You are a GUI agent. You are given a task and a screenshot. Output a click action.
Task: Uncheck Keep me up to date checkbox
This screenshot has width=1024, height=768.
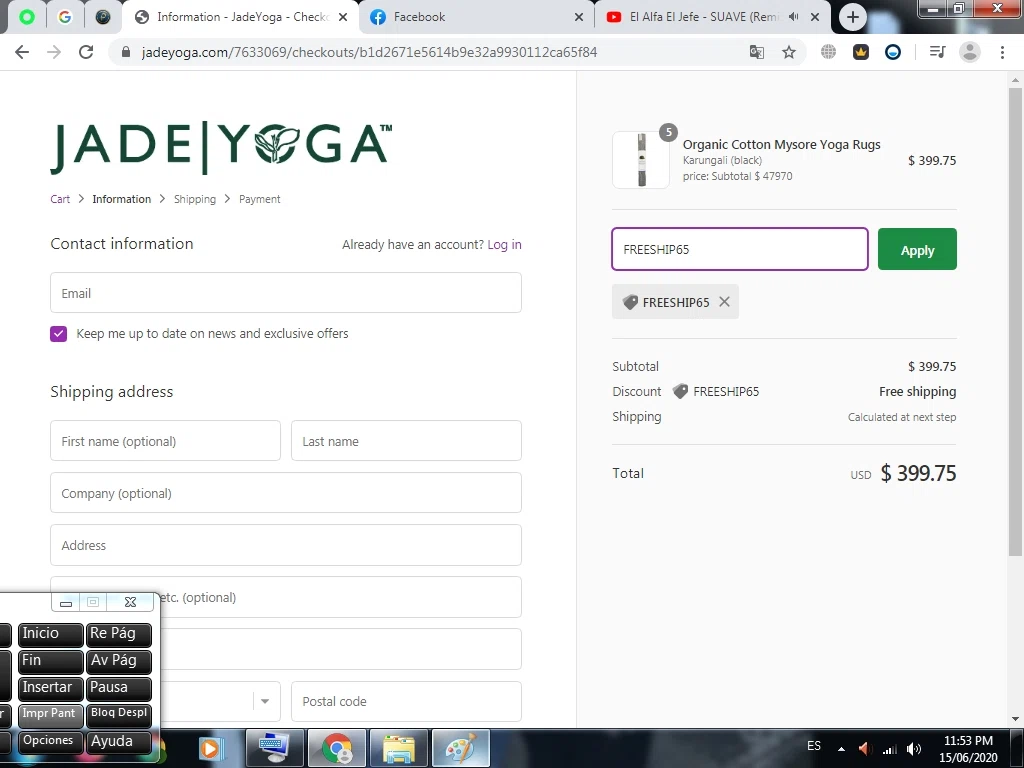click(59, 334)
